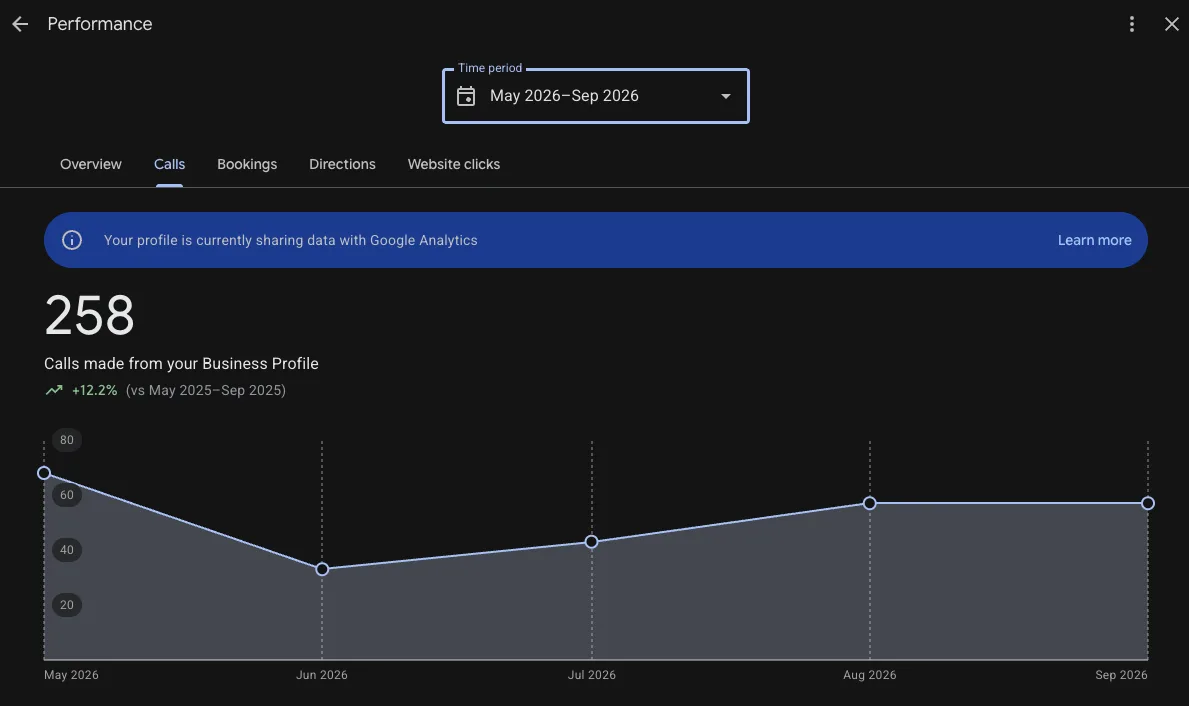Screen dimensions: 1189x706
Task: Click the 20 y-axis label
Action: (67, 605)
